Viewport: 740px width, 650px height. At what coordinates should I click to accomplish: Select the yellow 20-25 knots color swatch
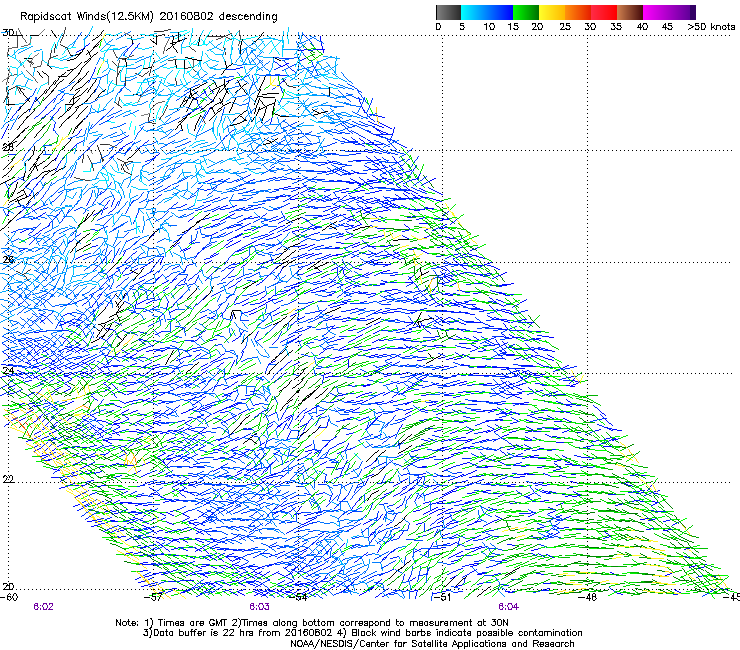click(552, 12)
